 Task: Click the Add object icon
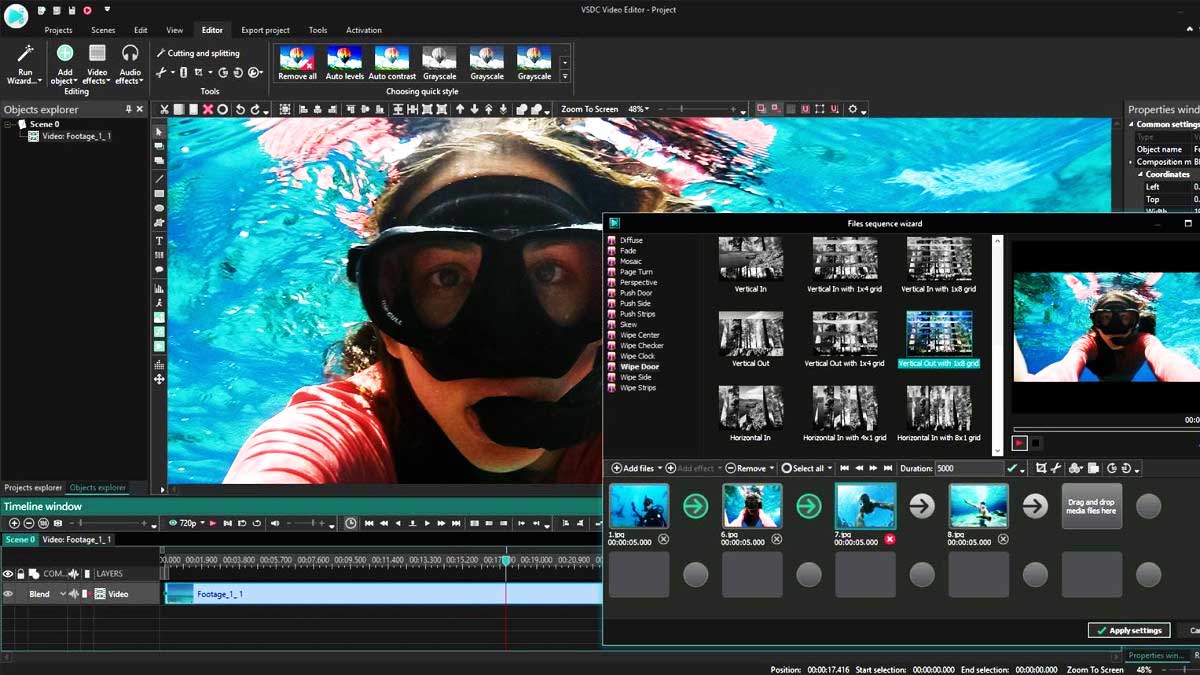click(x=65, y=53)
